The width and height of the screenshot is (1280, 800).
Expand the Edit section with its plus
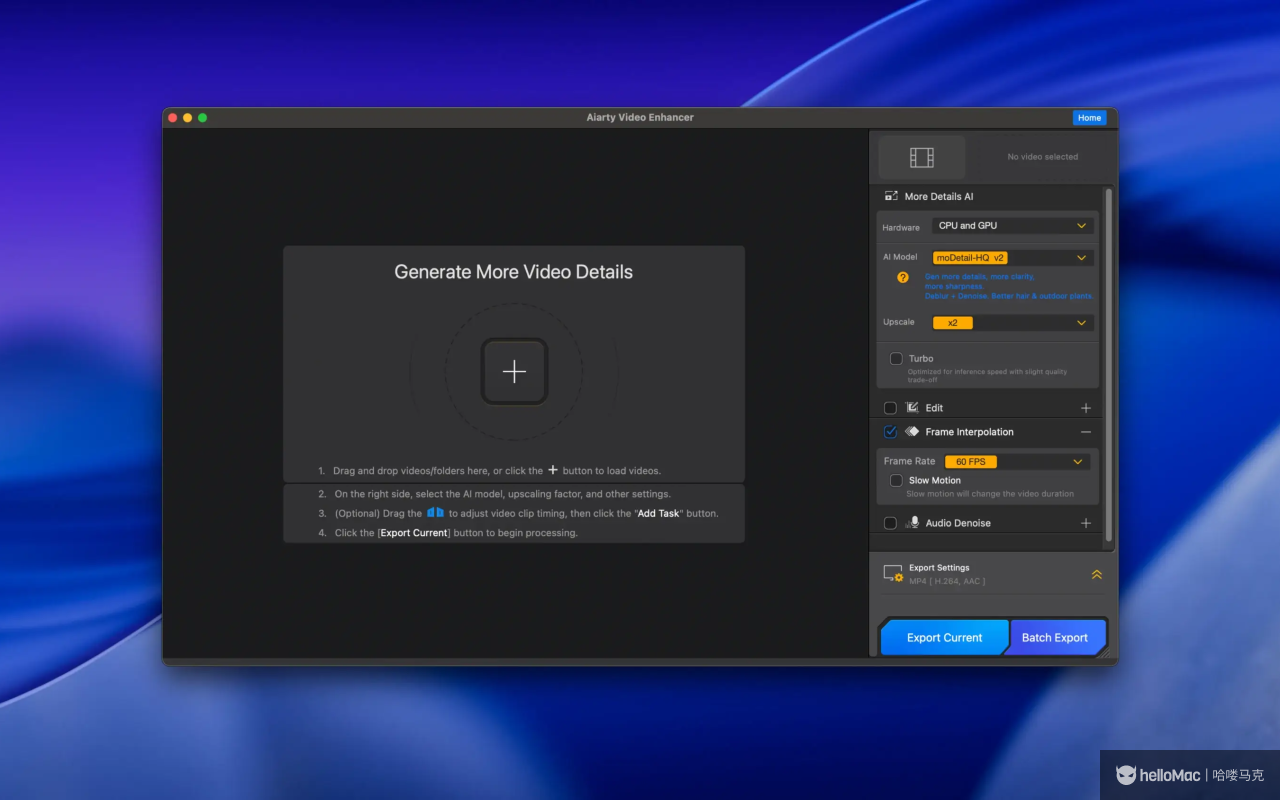click(x=1086, y=408)
